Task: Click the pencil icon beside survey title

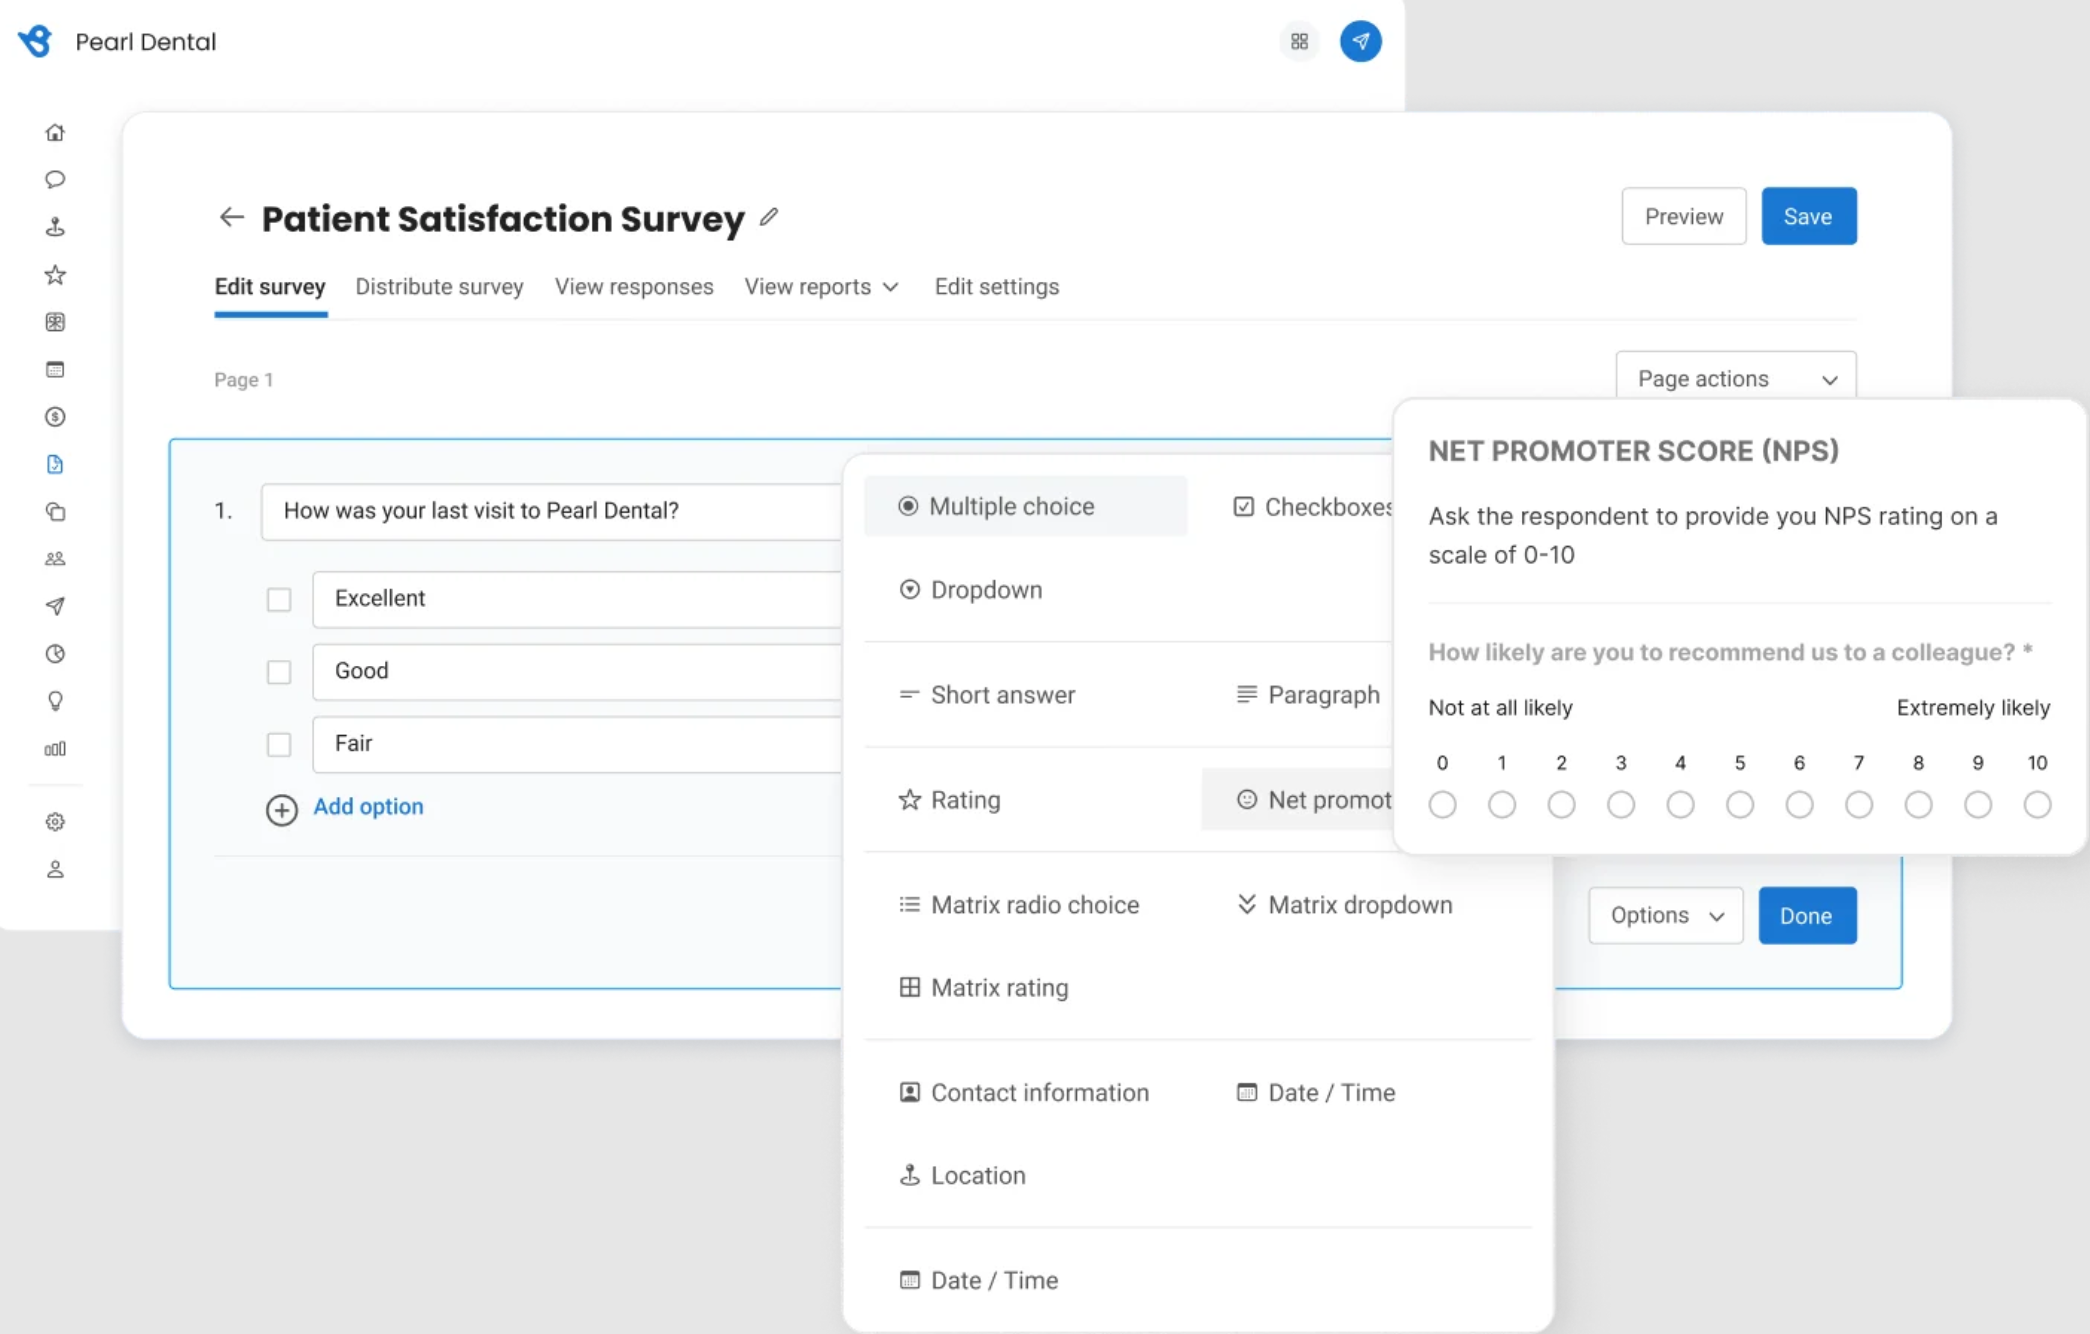Action: click(769, 217)
